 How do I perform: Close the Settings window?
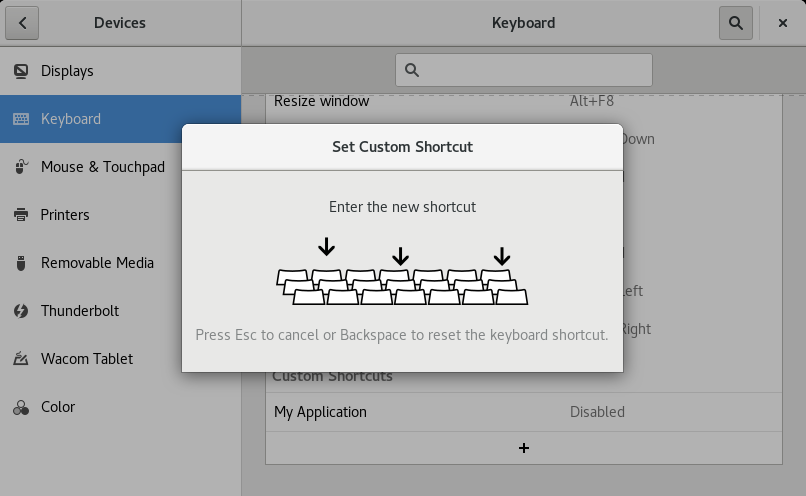click(783, 22)
